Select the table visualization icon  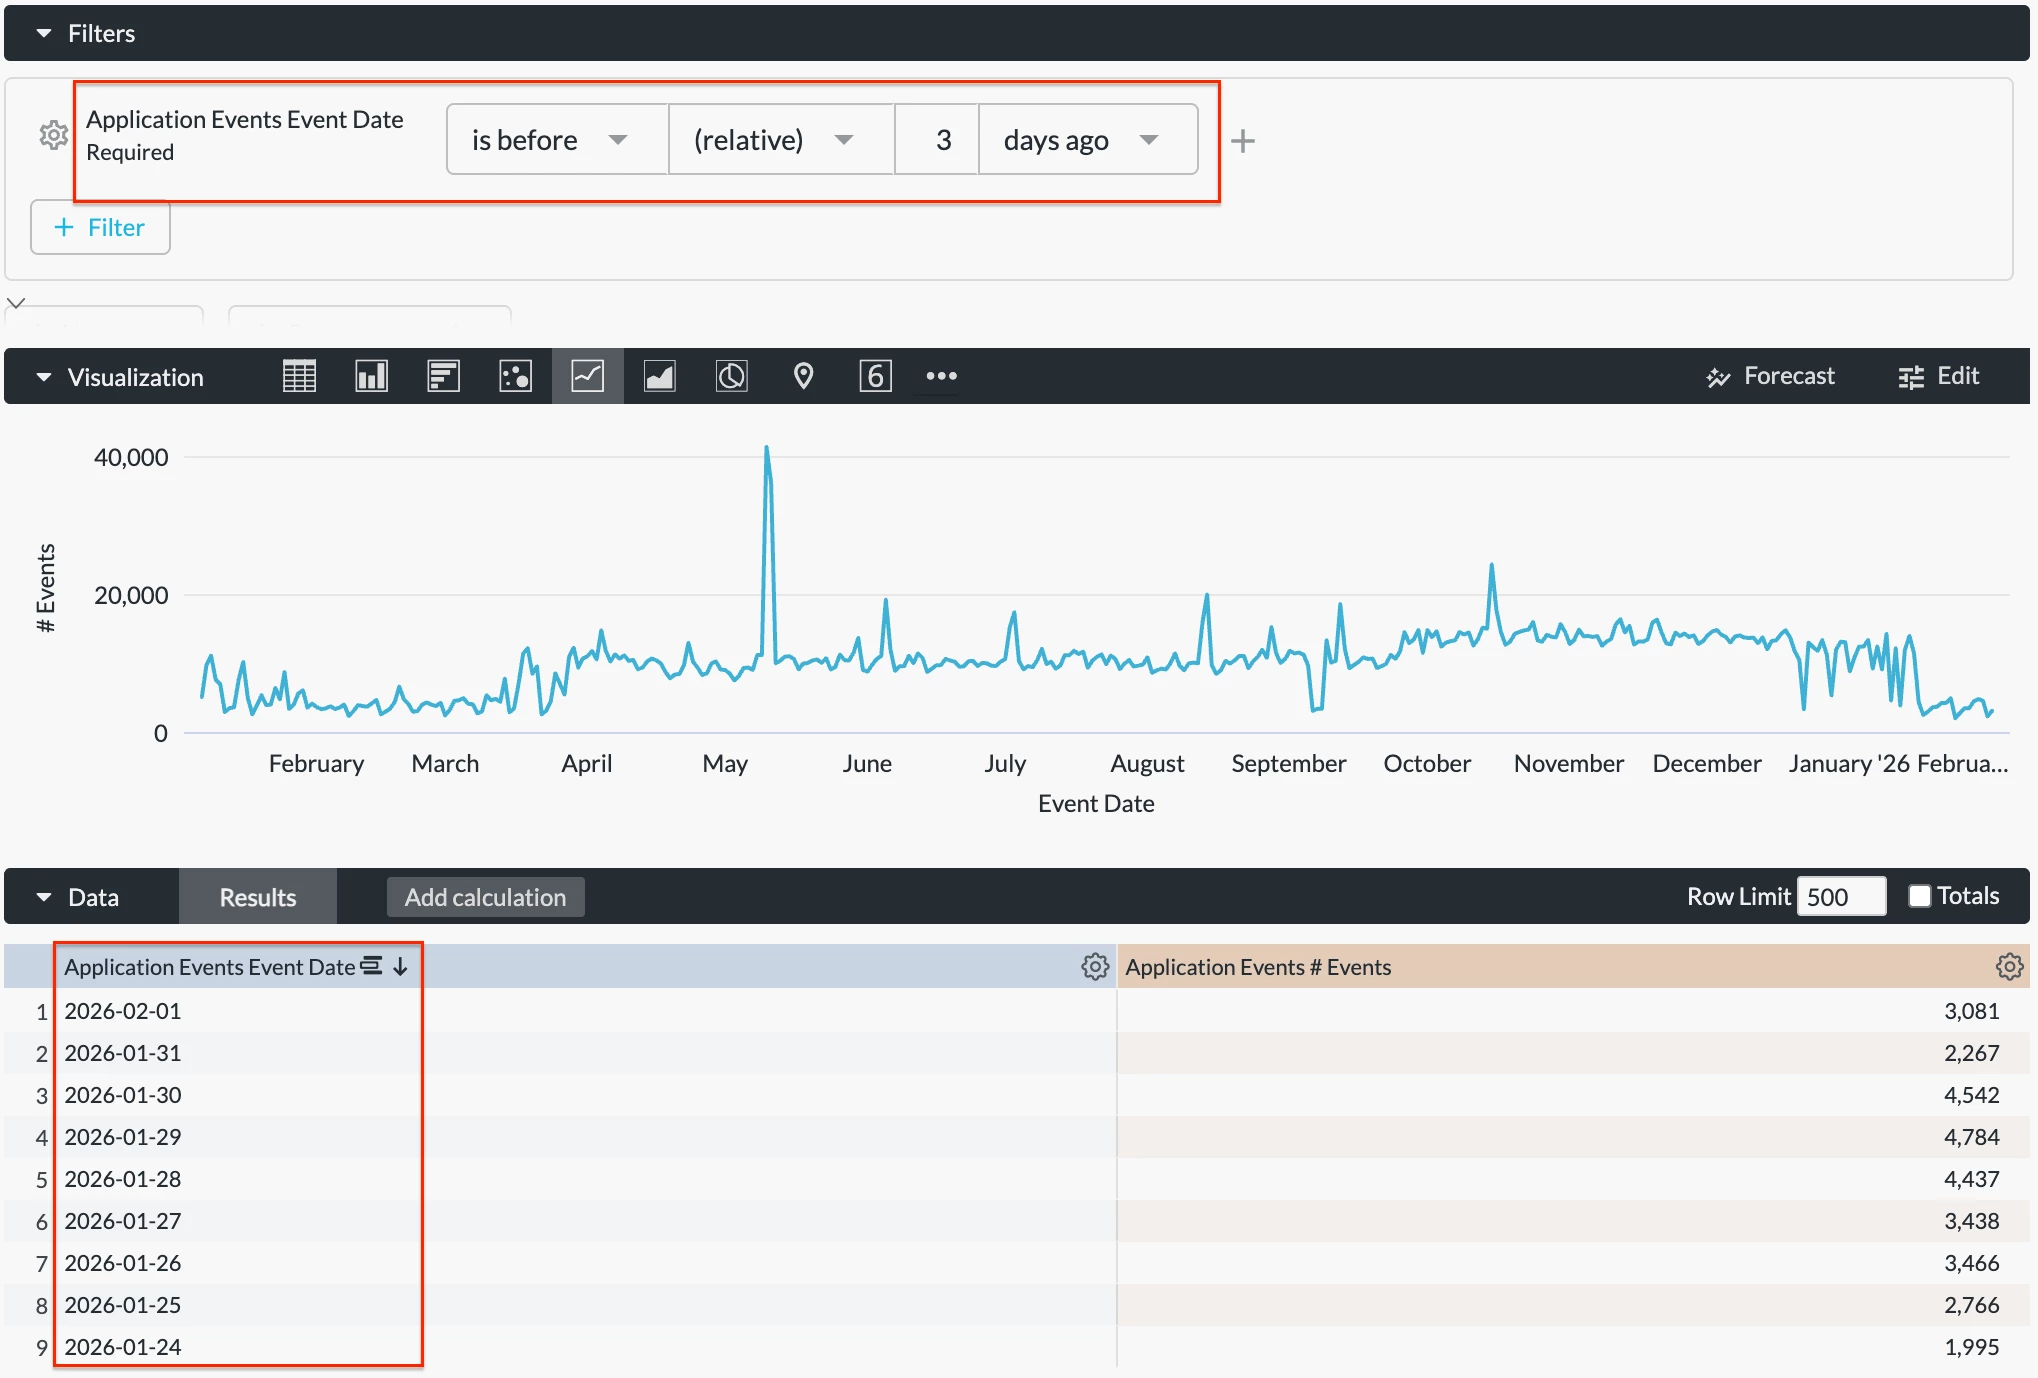tap(299, 376)
